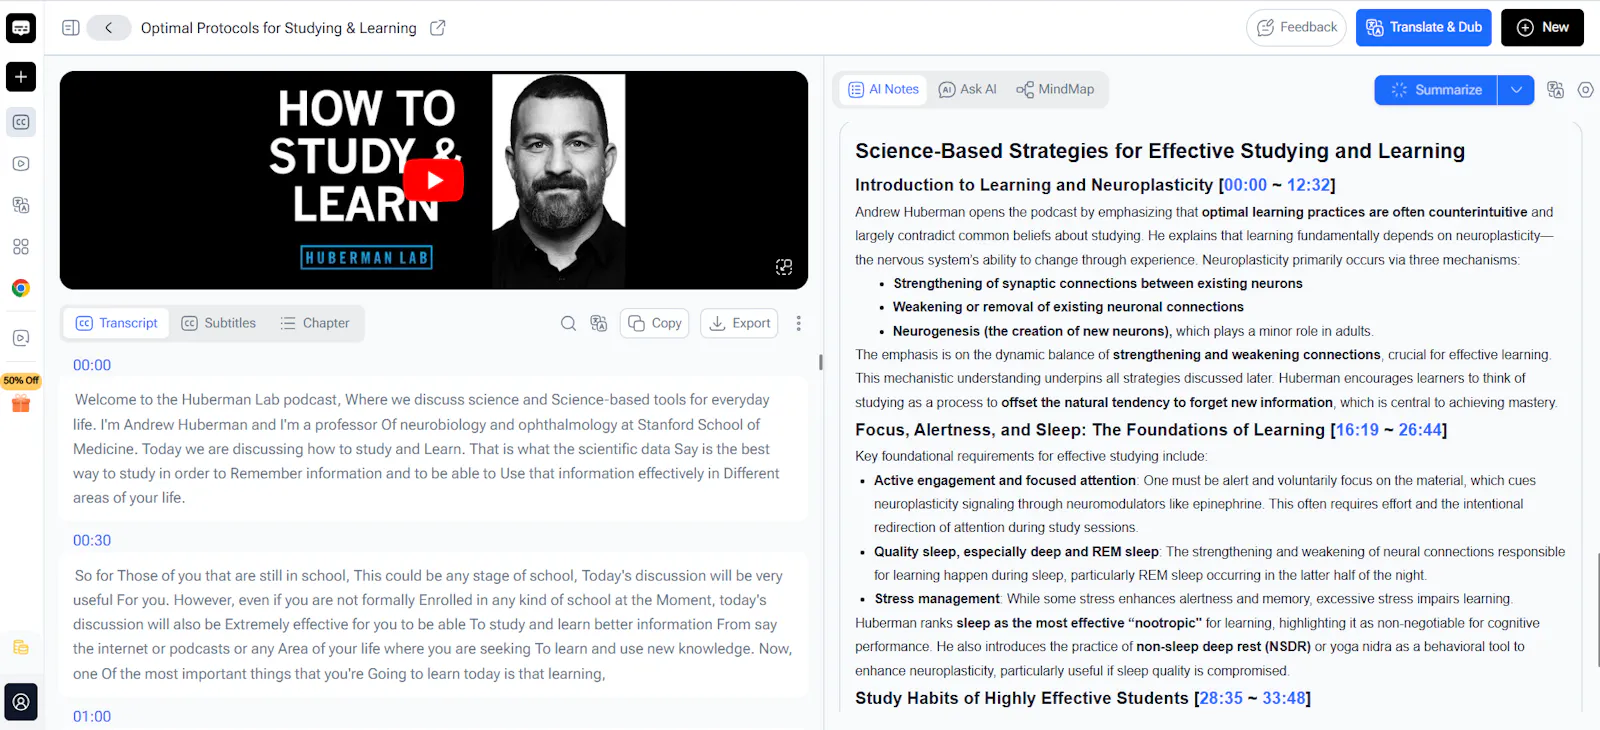Click the heading 'Focus, Alertness, and Sleep: The Foundations of Learning'
This screenshot has height=730, width=1600.
tap(1090, 430)
